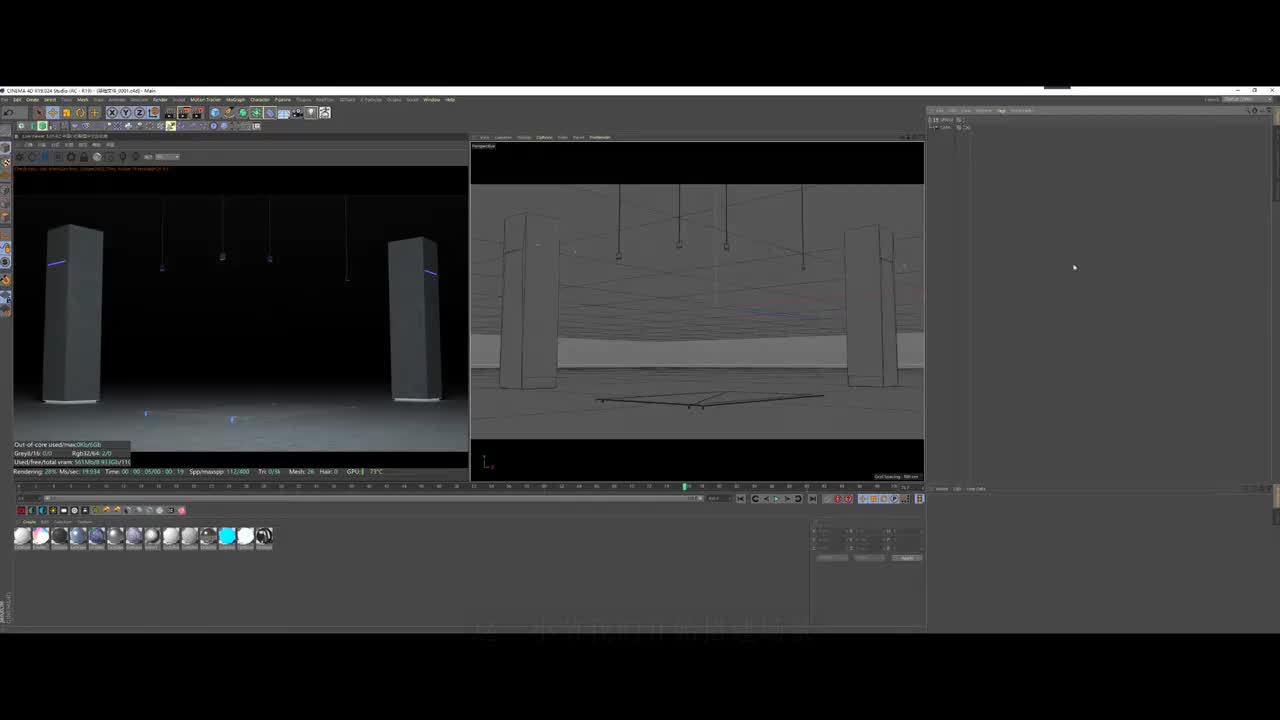Select the Spline Pen tool icon
The height and width of the screenshot is (720, 1280).
(x=229, y=112)
